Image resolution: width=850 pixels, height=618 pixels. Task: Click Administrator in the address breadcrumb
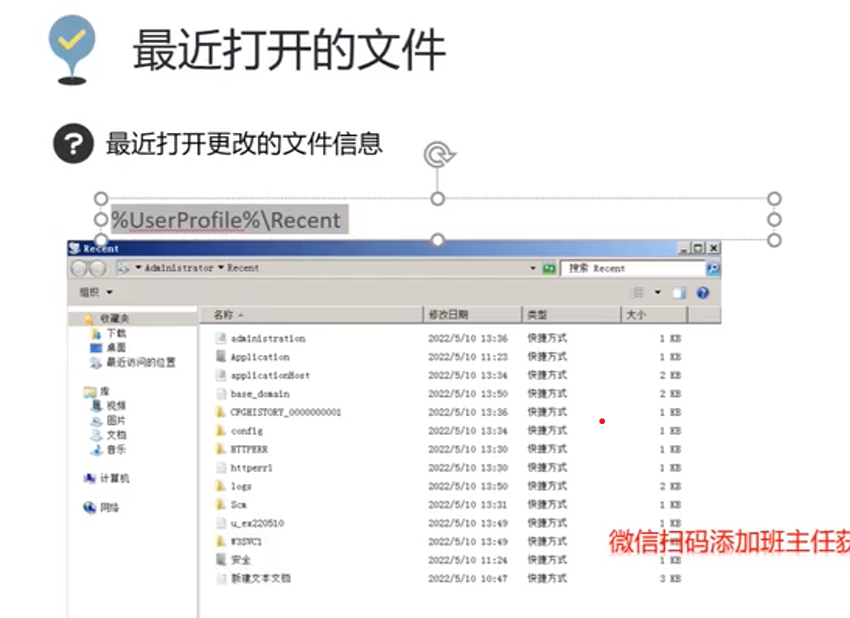click(179, 268)
